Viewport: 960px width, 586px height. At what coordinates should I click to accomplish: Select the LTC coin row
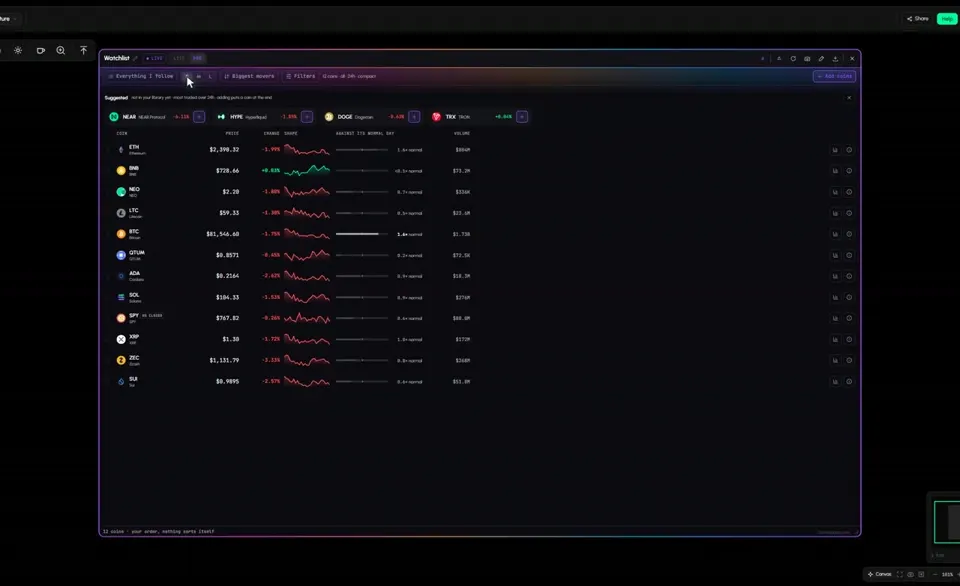481,213
